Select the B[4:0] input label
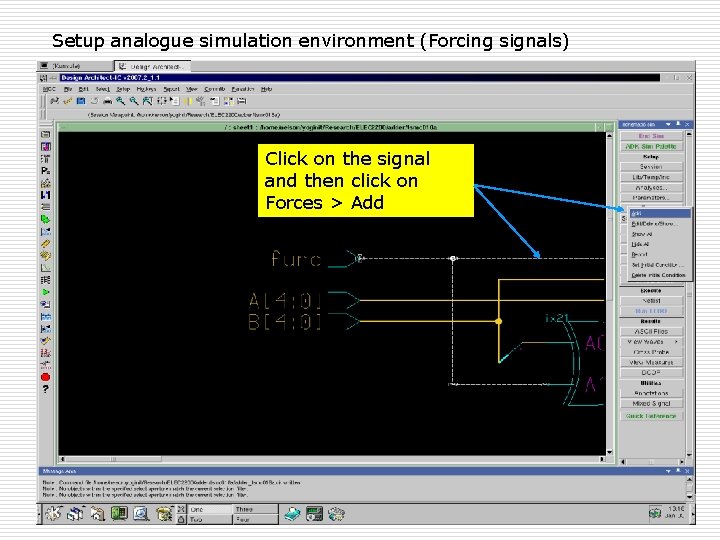Viewport: 720px width, 540px height. 285,321
